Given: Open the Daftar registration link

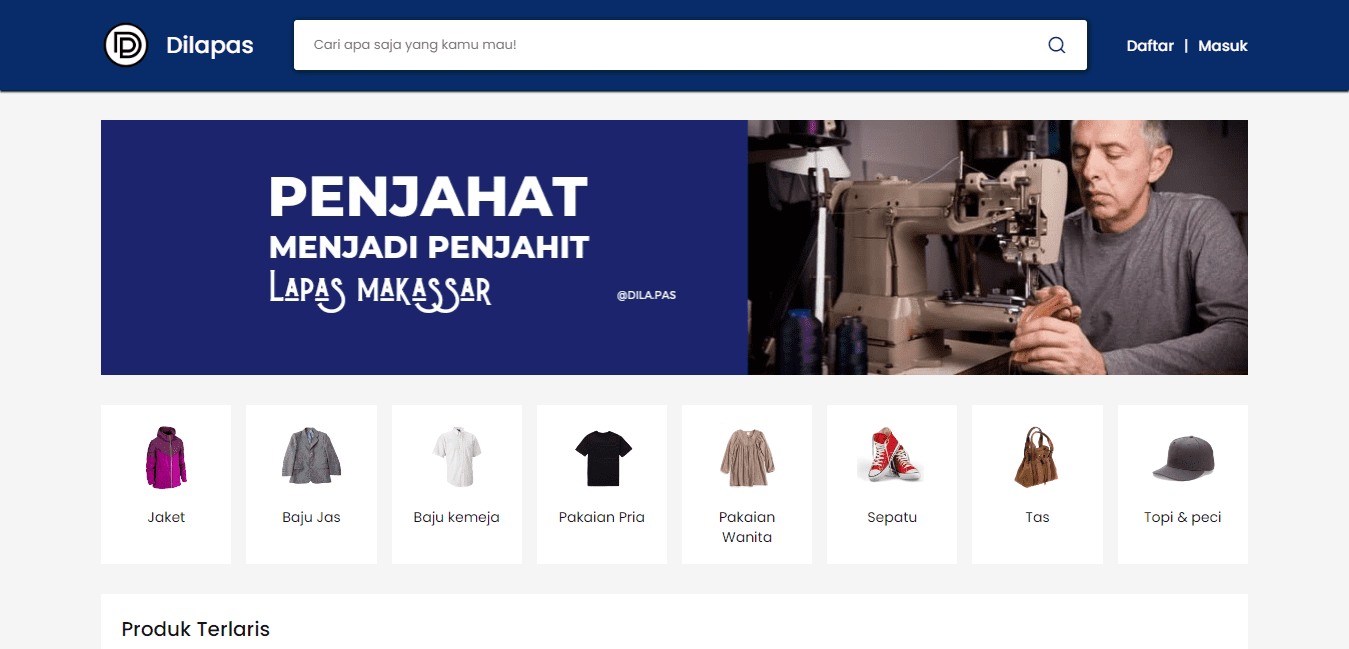Looking at the screenshot, I should (1150, 46).
